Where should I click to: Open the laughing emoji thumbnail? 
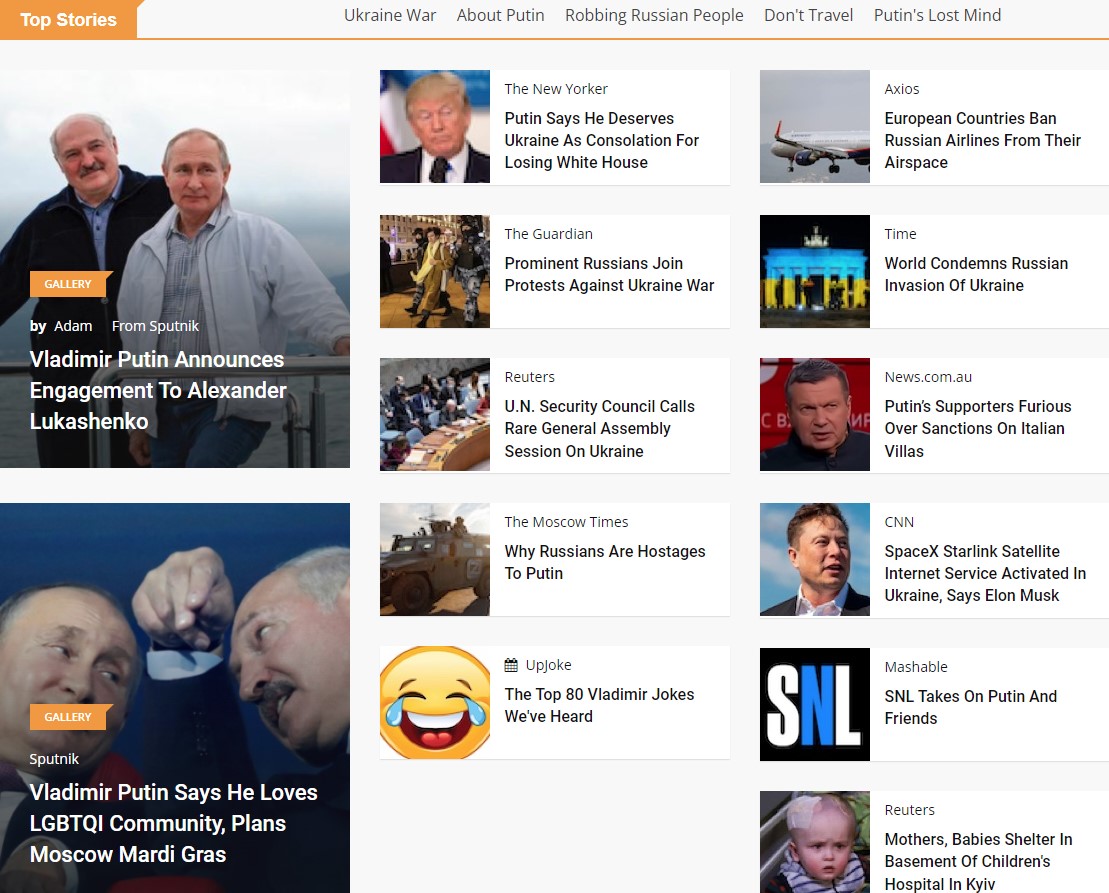pos(435,702)
